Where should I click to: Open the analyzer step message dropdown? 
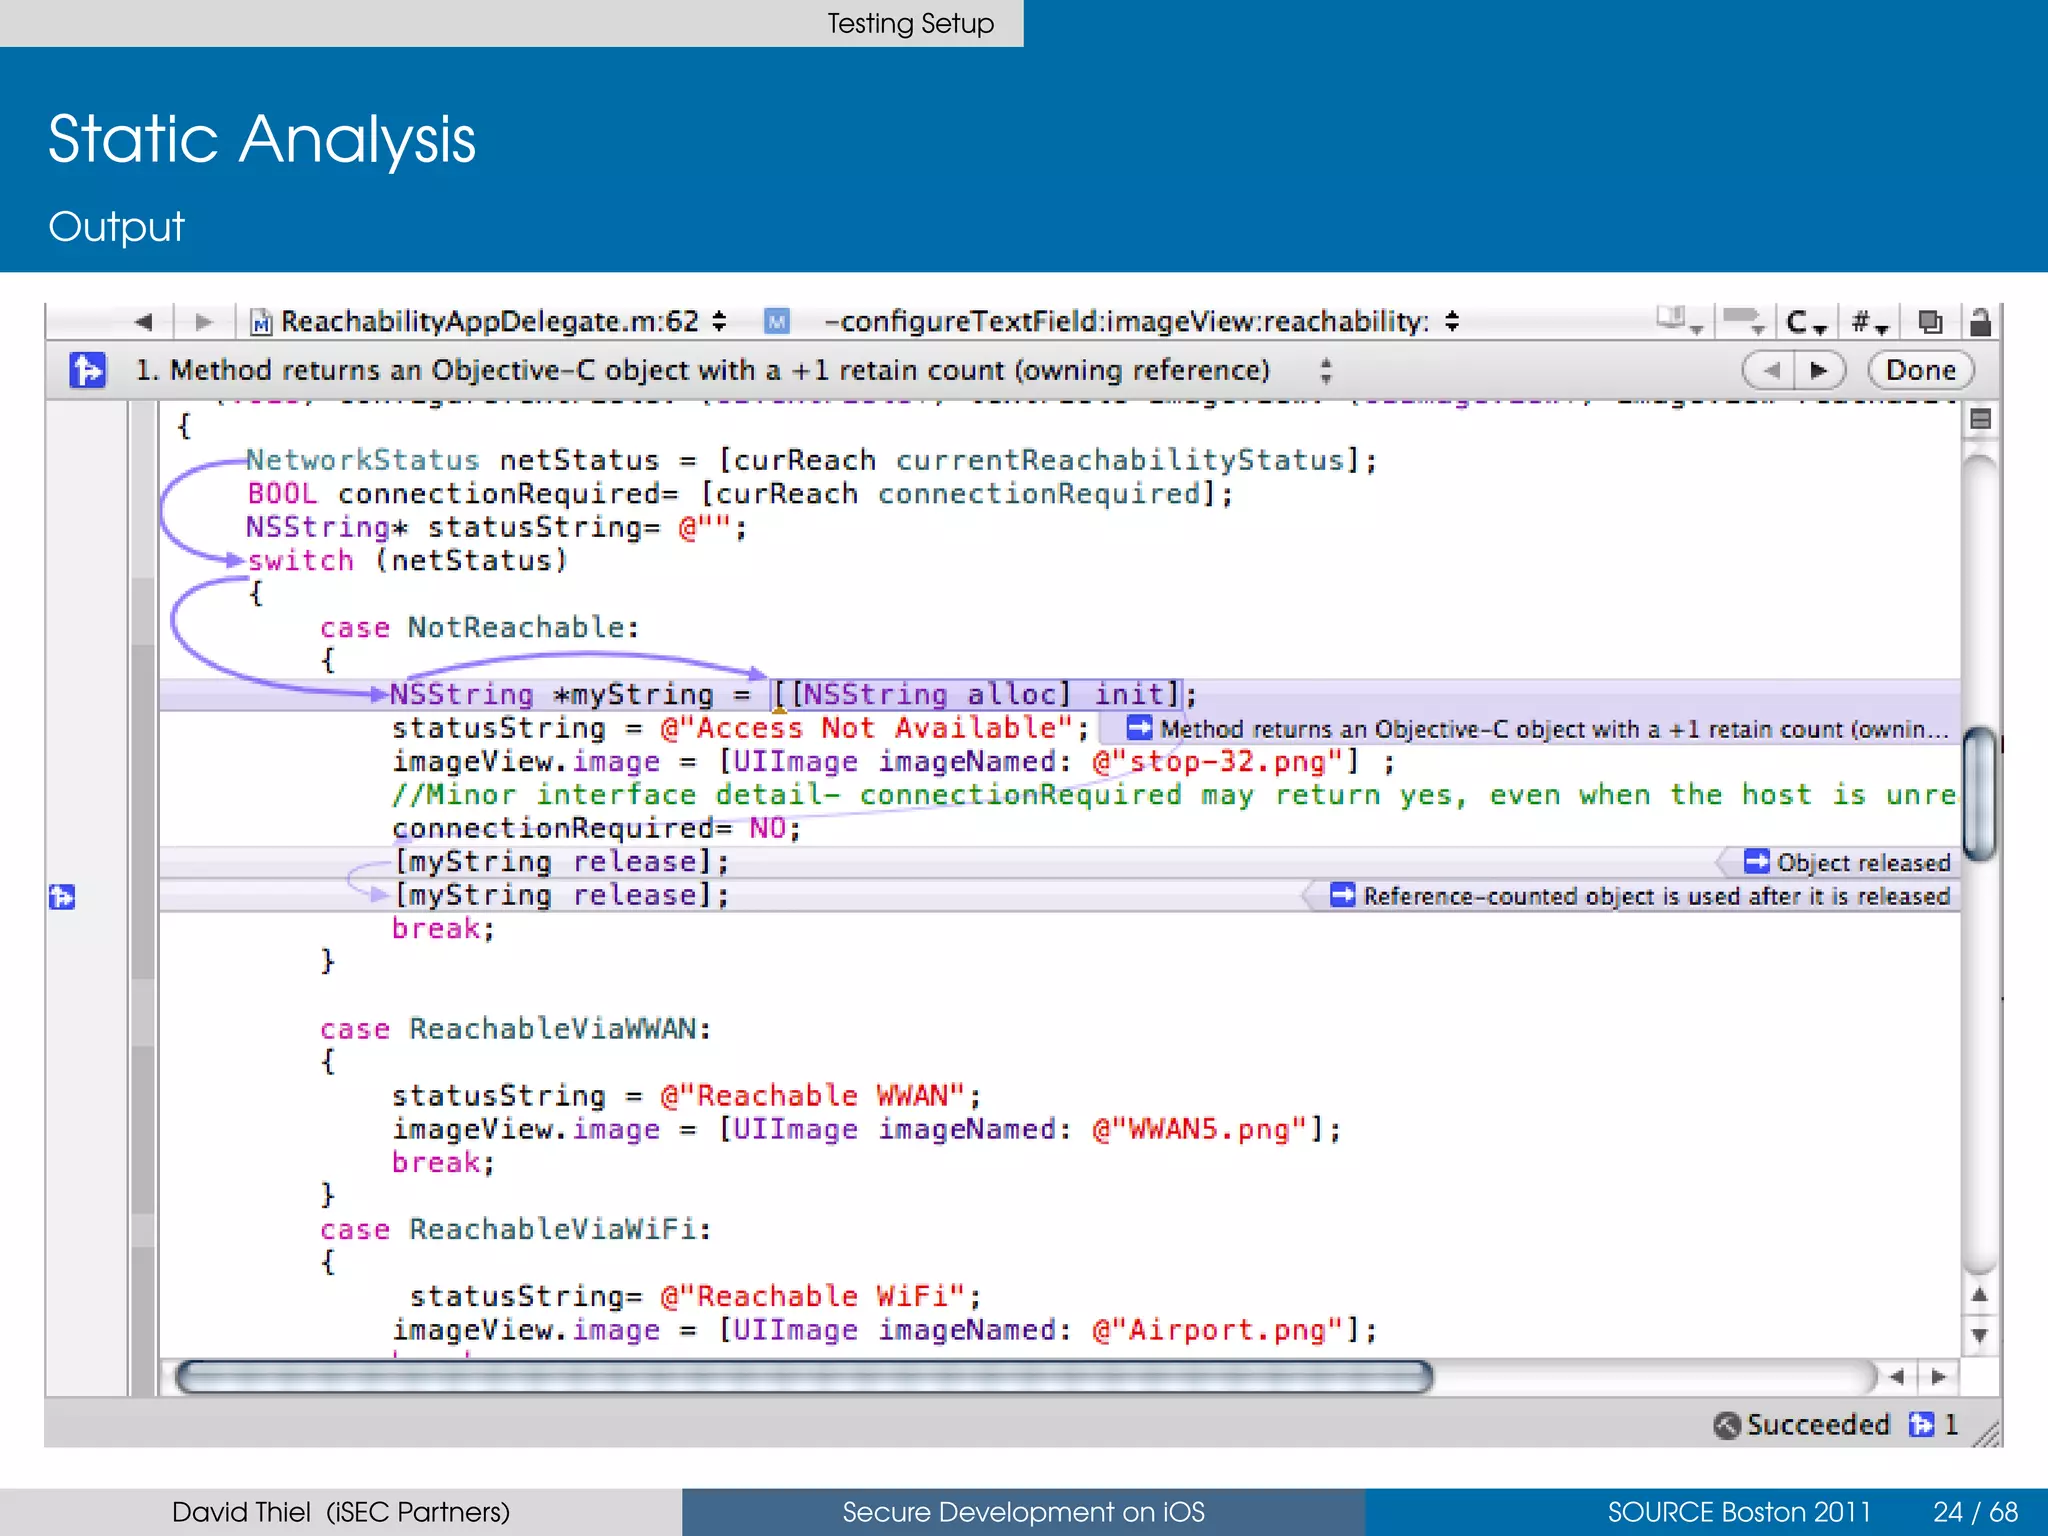1326,371
